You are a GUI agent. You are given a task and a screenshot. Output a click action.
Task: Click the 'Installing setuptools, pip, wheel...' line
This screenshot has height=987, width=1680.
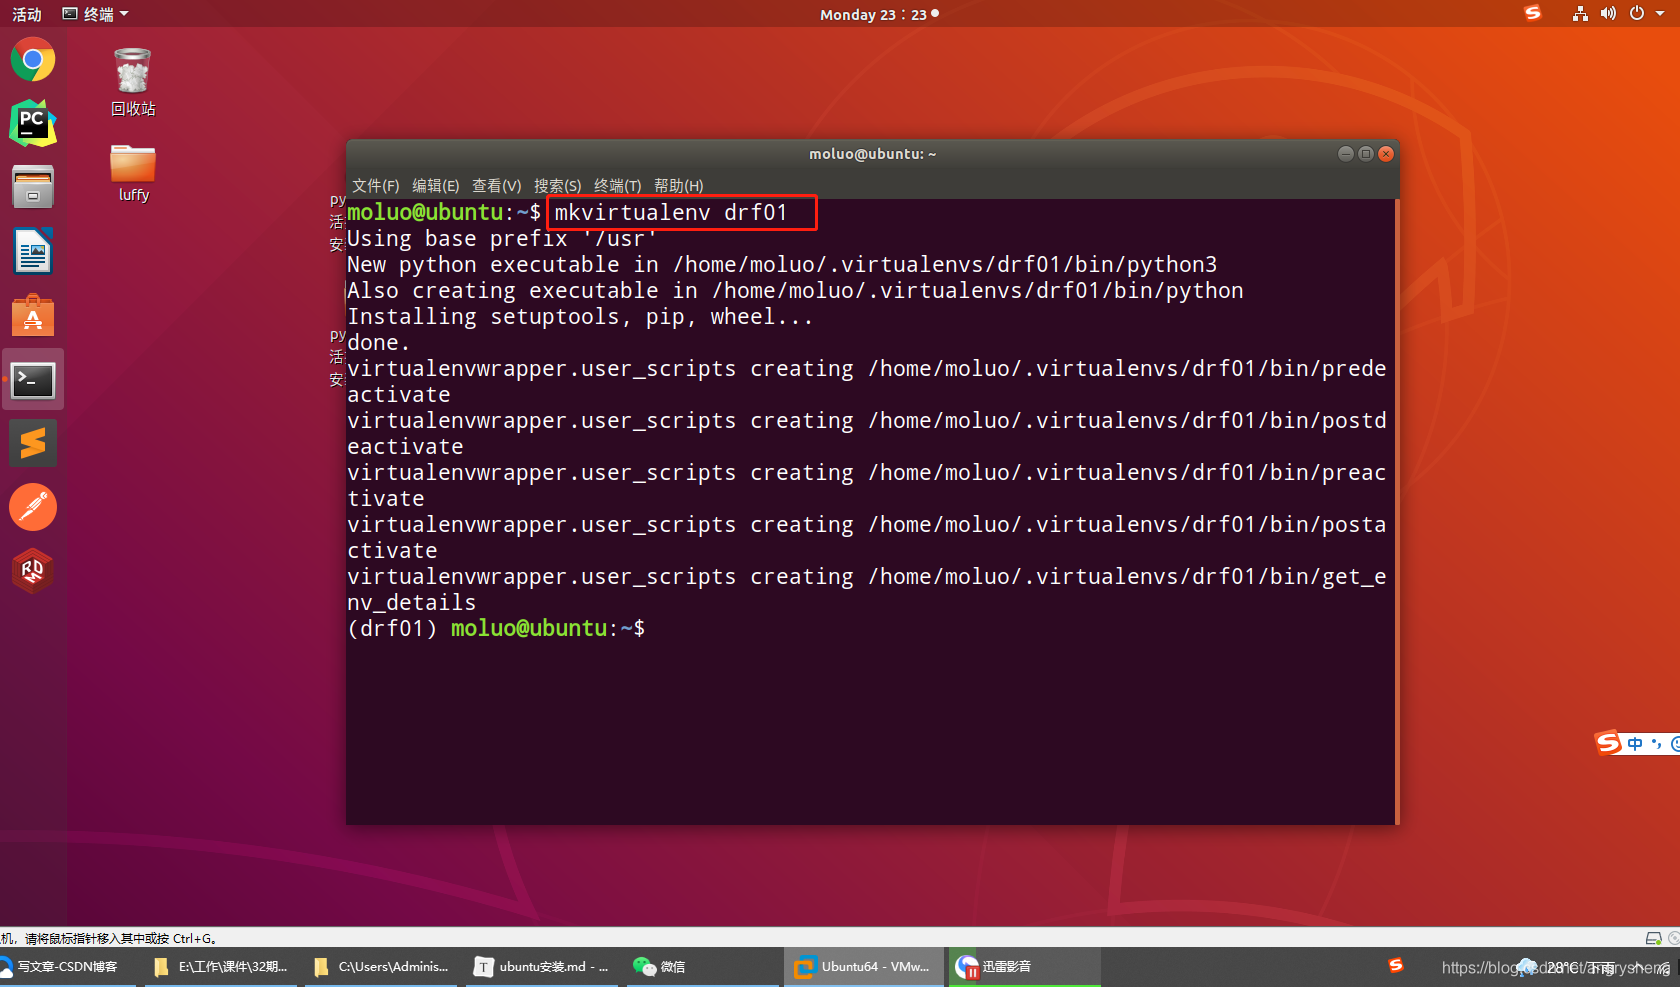coord(580,317)
